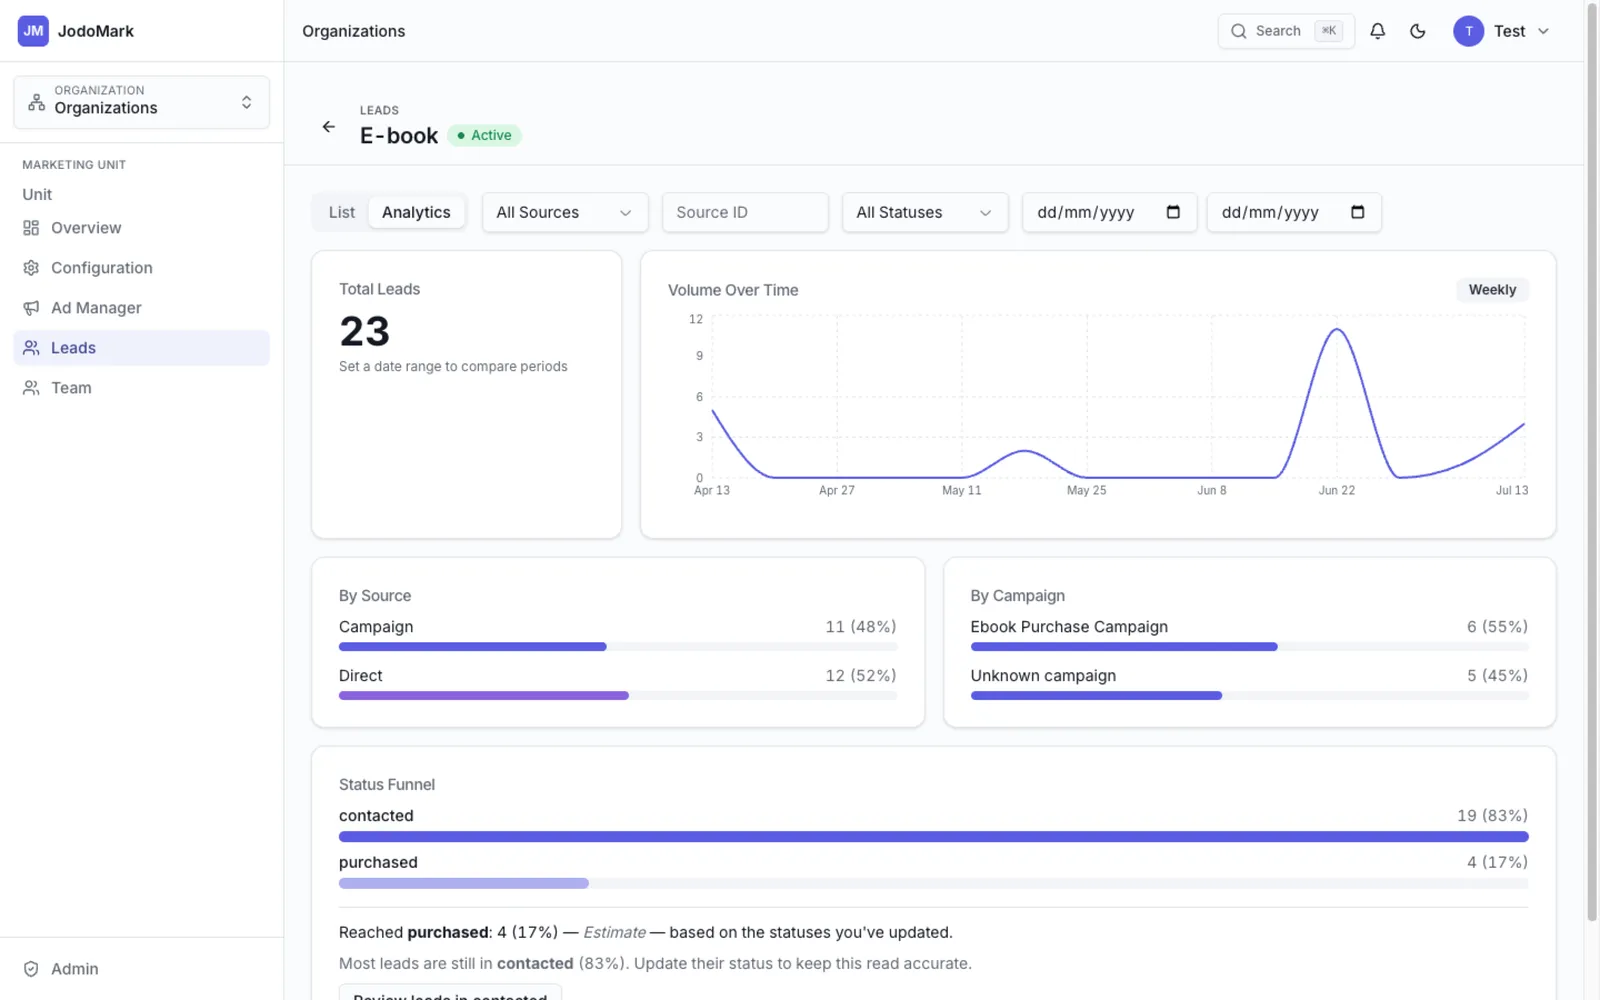
Task: Open the All Sources dropdown
Action: coord(565,212)
